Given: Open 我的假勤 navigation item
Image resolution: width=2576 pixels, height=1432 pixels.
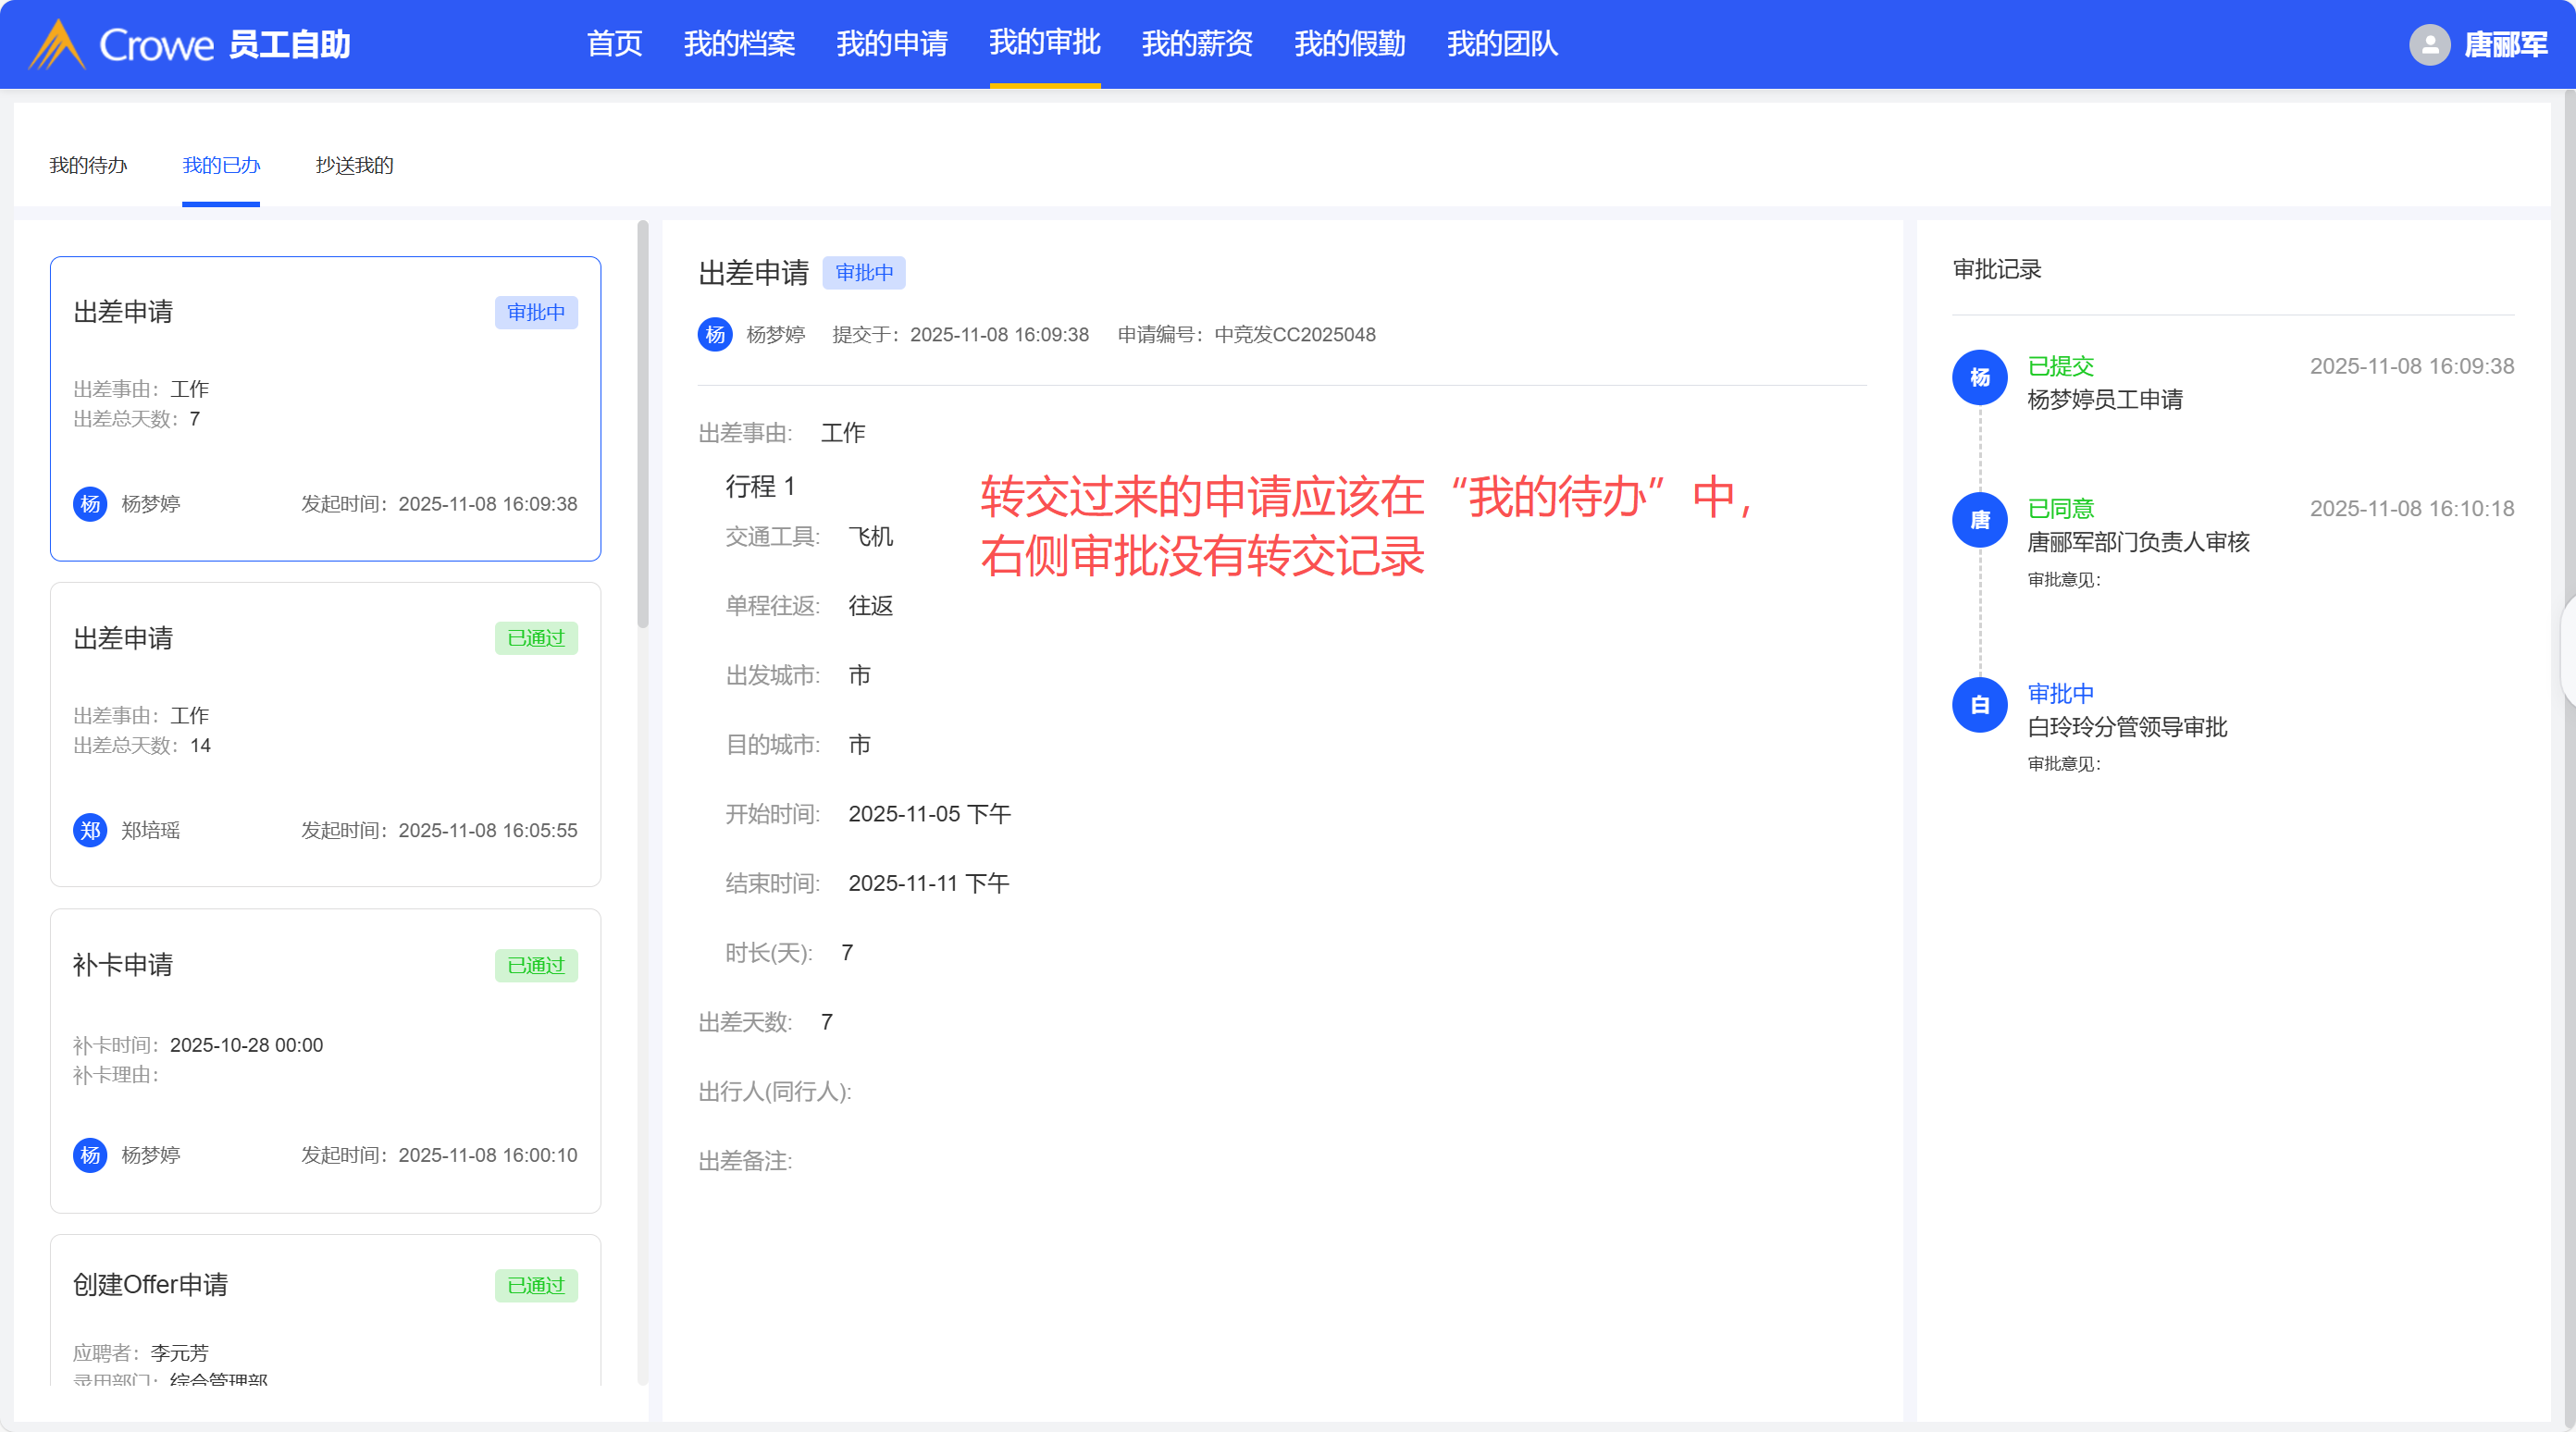Looking at the screenshot, I should tap(1349, 44).
